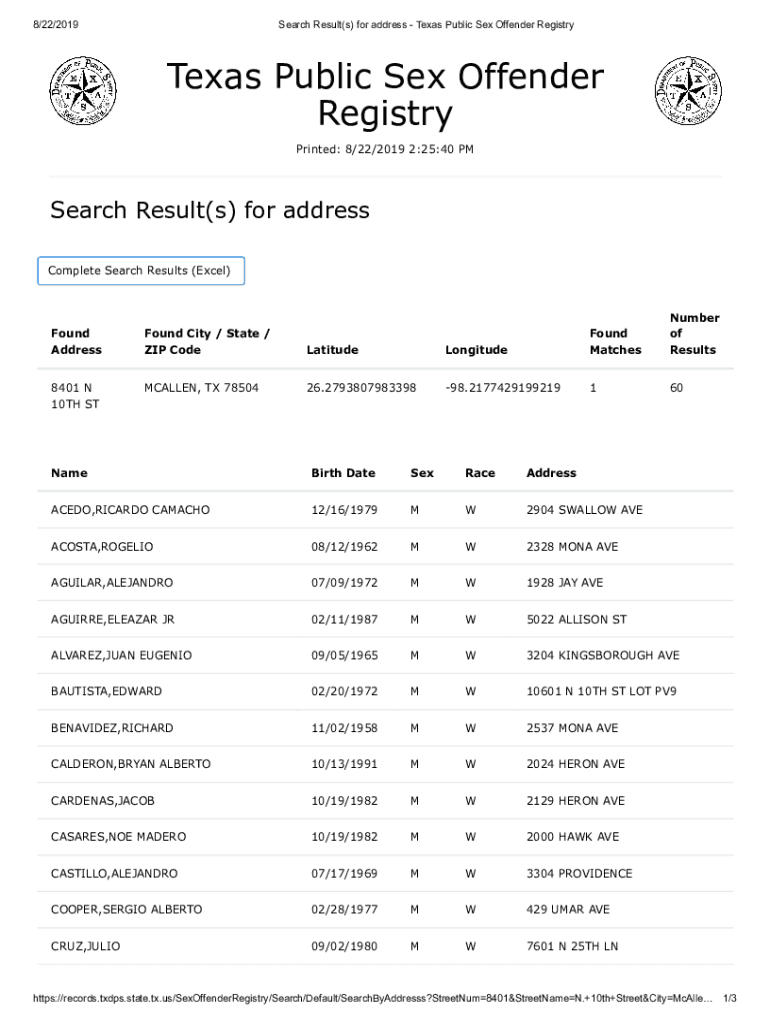
Task: Select the MCALLEN, TX 78504 cell
Action: [201, 387]
